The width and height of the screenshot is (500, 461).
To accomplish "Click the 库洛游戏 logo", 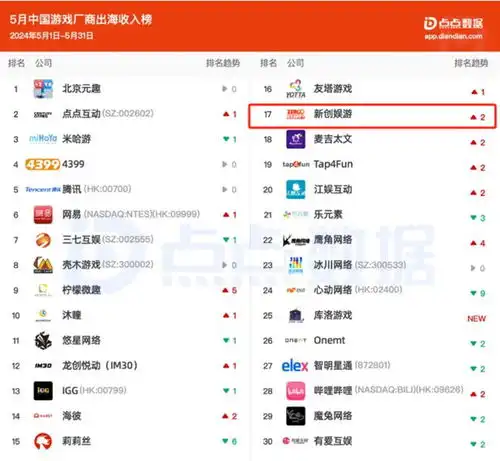I will click(296, 315).
